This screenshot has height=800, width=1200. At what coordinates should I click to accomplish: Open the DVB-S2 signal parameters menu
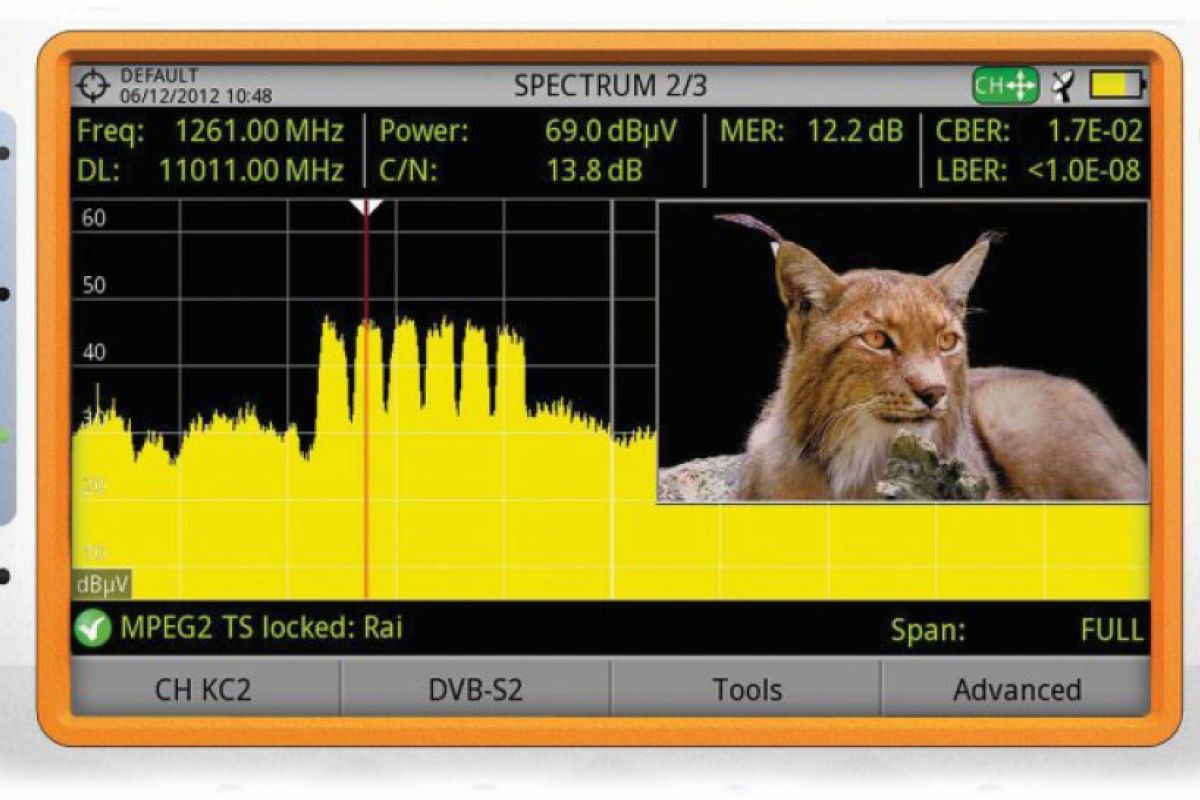click(475, 689)
